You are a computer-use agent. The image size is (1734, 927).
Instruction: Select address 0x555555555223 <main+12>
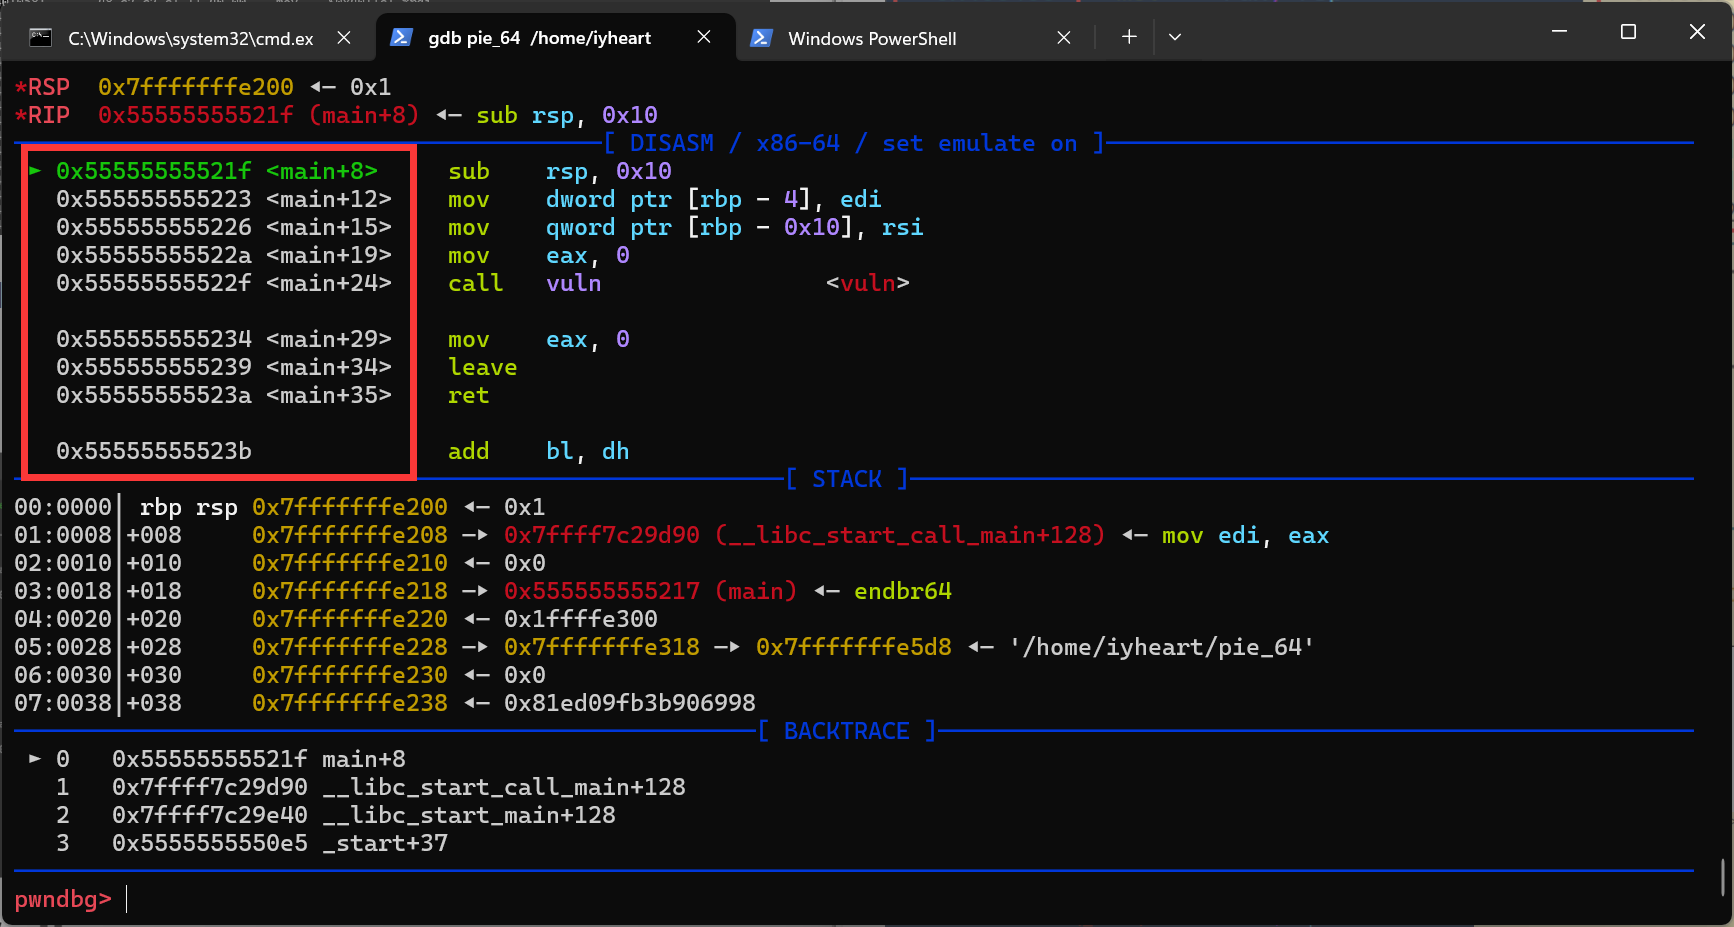[x=224, y=199]
